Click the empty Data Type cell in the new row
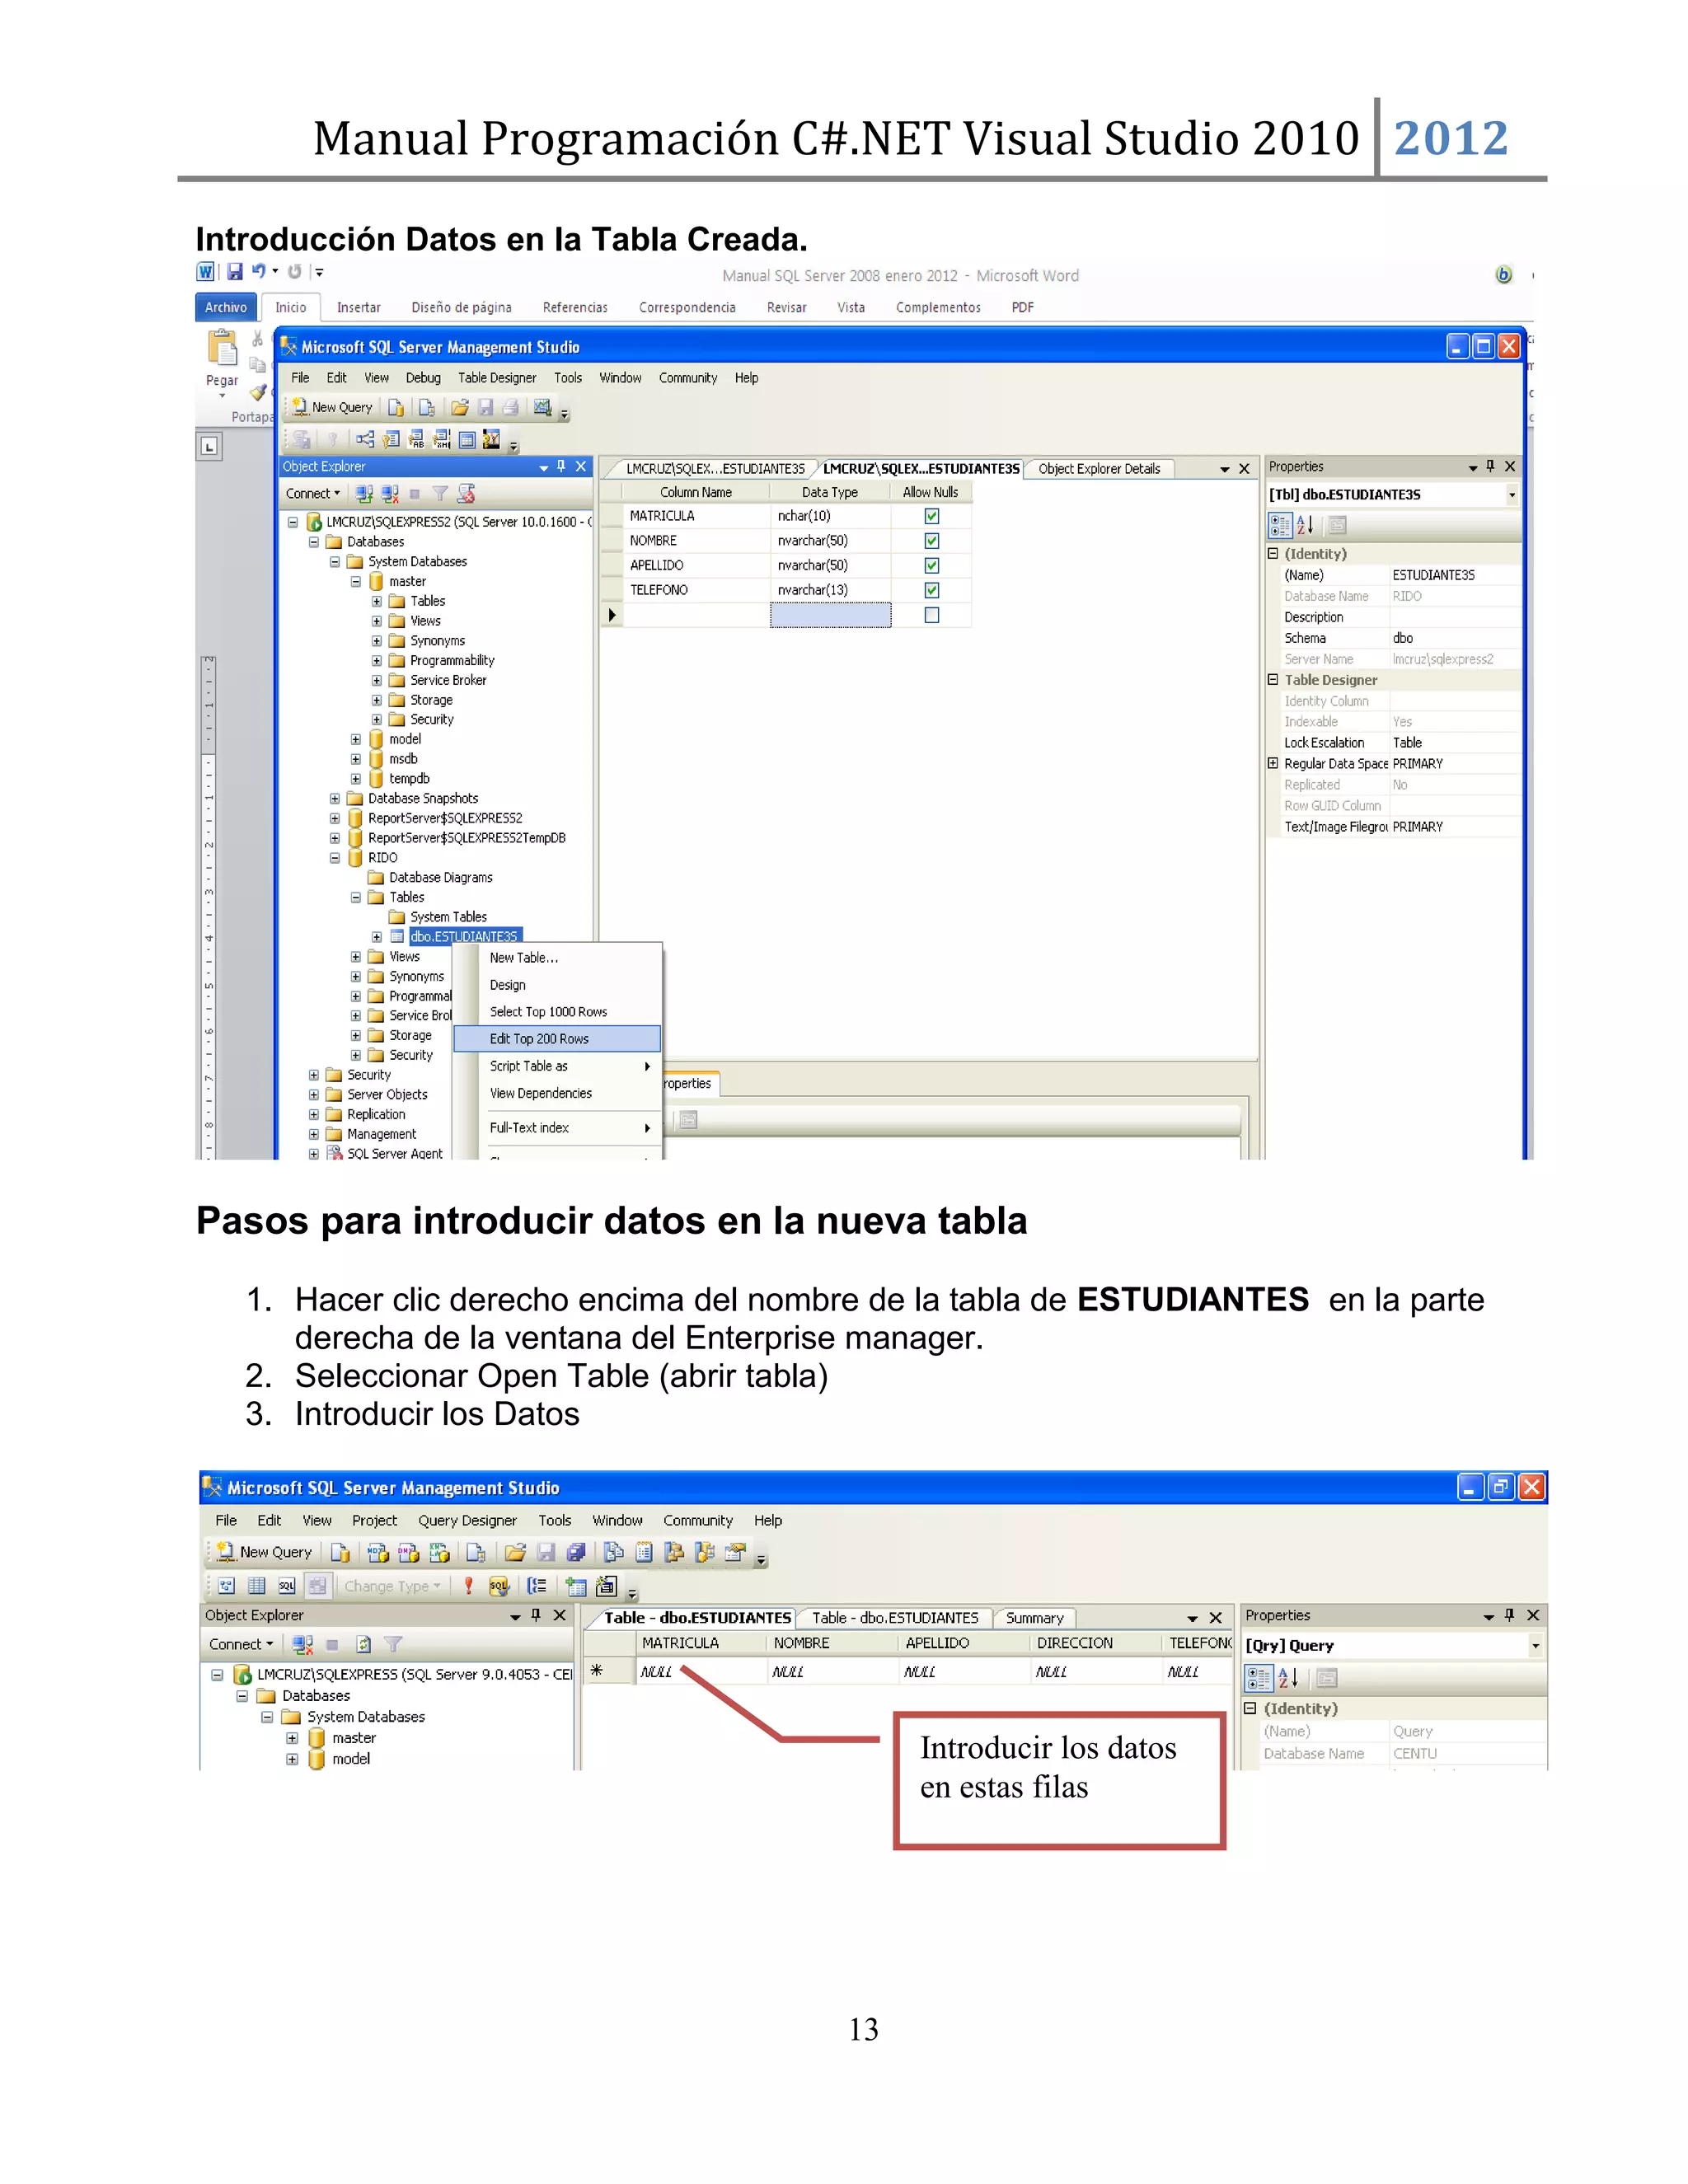The height and width of the screenshot is (2184, 1688). 830,615
